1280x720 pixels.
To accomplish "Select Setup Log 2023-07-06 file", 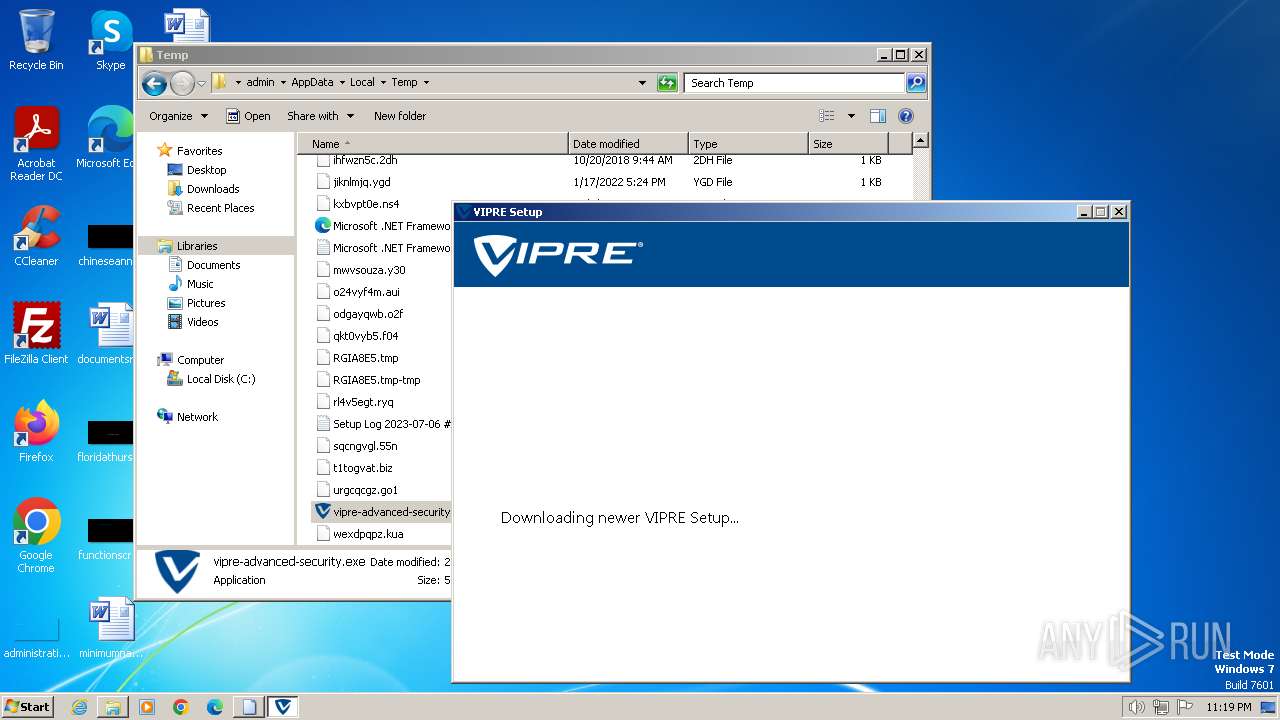I will pyautogui.click(x=385, y=424).
